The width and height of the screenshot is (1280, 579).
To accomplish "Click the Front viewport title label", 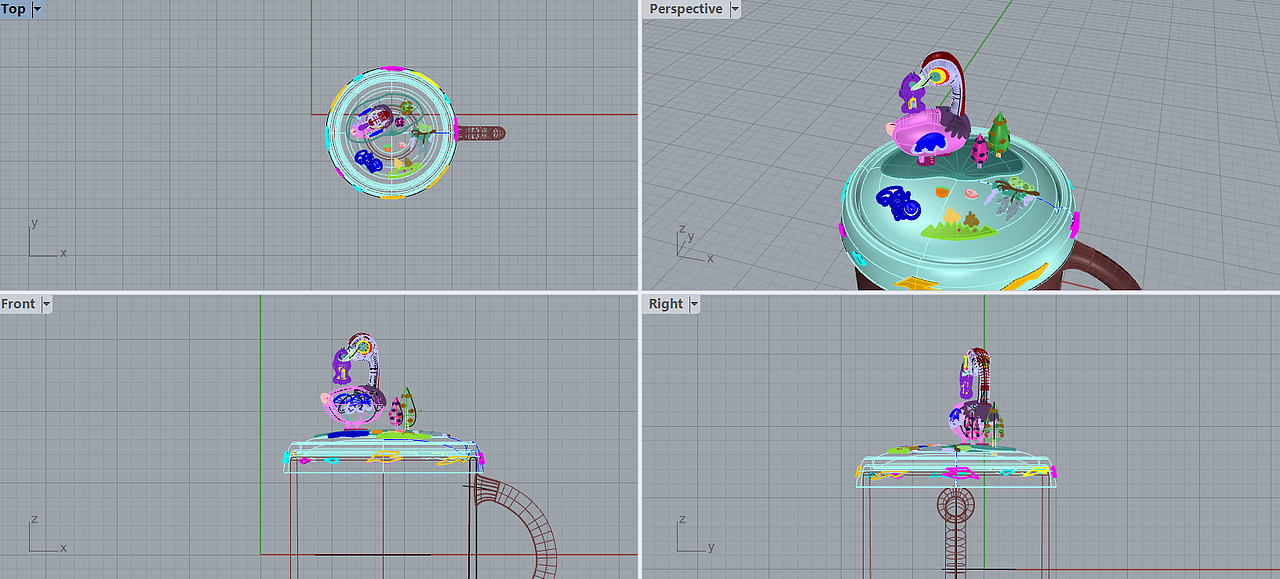I will (x=18, y=304).
